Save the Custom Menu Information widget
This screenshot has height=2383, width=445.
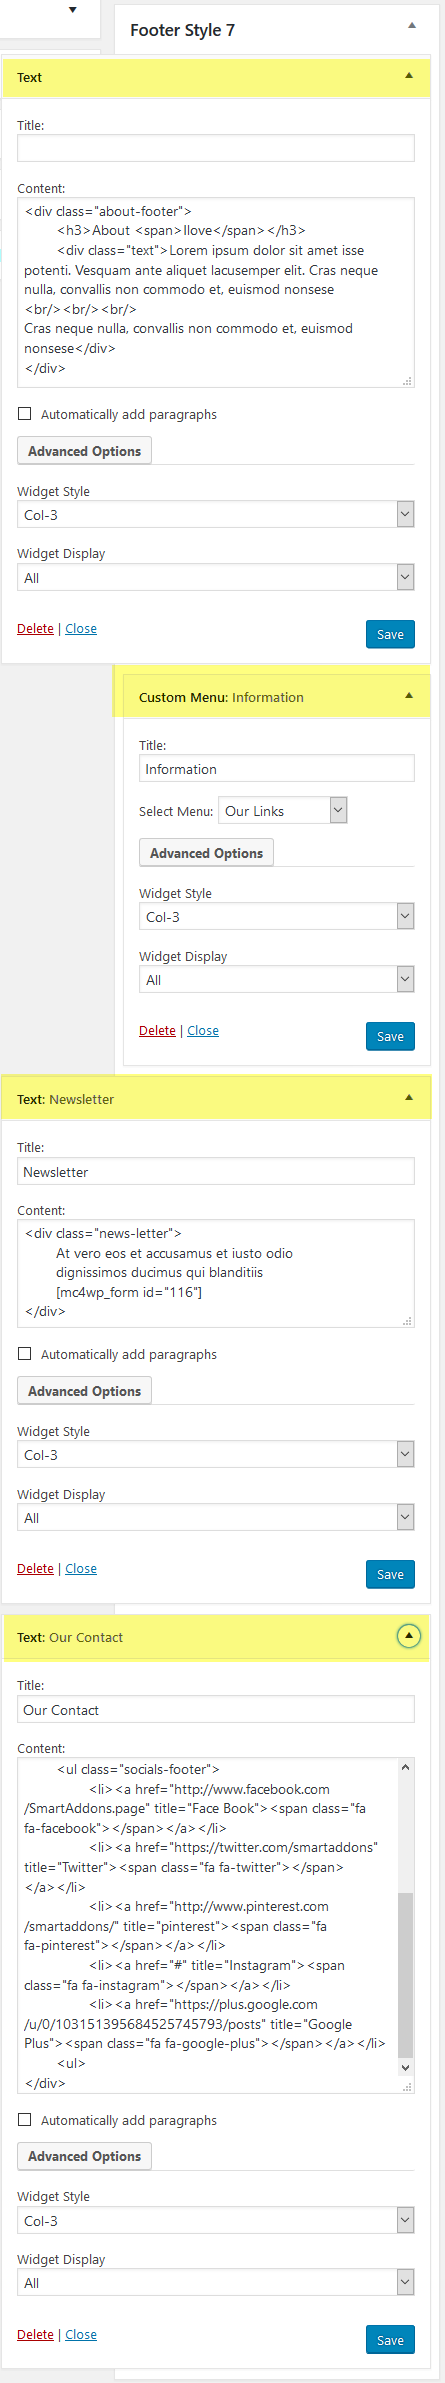tap(390, 1036)
